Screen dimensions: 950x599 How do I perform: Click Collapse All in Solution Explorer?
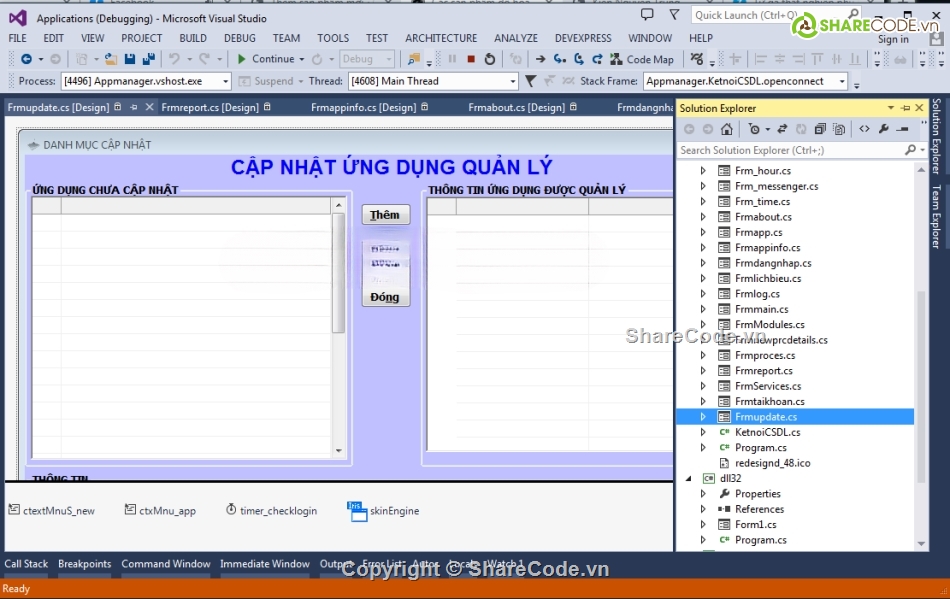coord(820,129)
